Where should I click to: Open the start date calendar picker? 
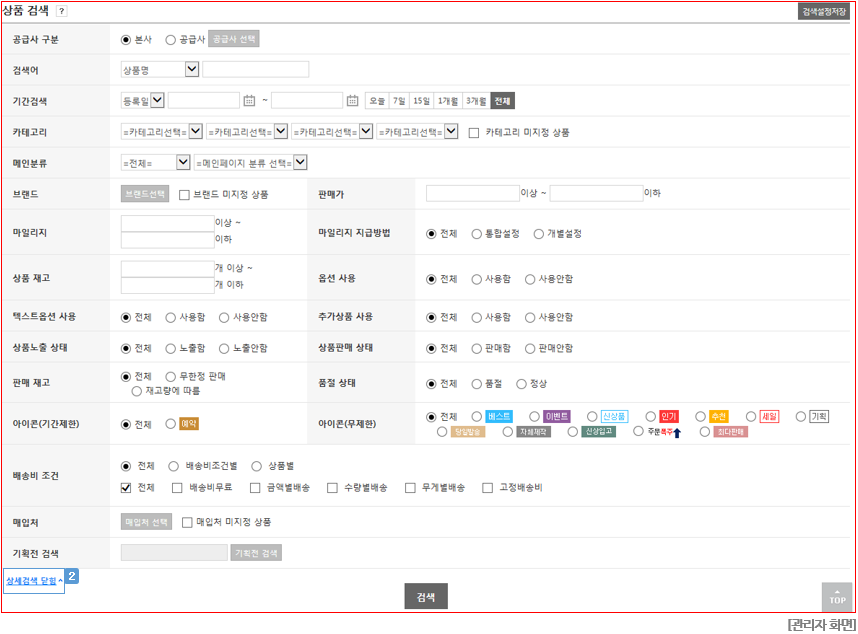pos(249,101)
